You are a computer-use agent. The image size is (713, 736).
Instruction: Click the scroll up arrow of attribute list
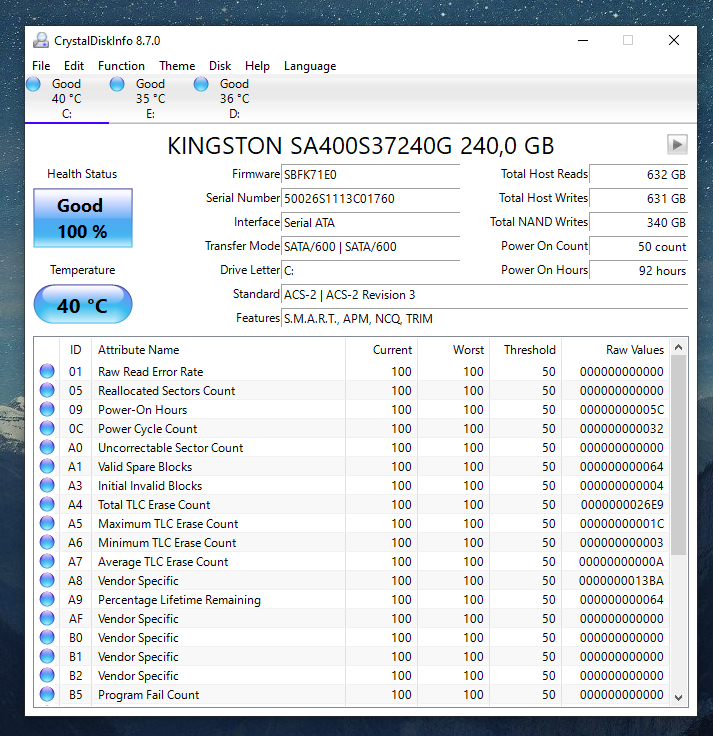pyautogui.click(x=678, y=347)
